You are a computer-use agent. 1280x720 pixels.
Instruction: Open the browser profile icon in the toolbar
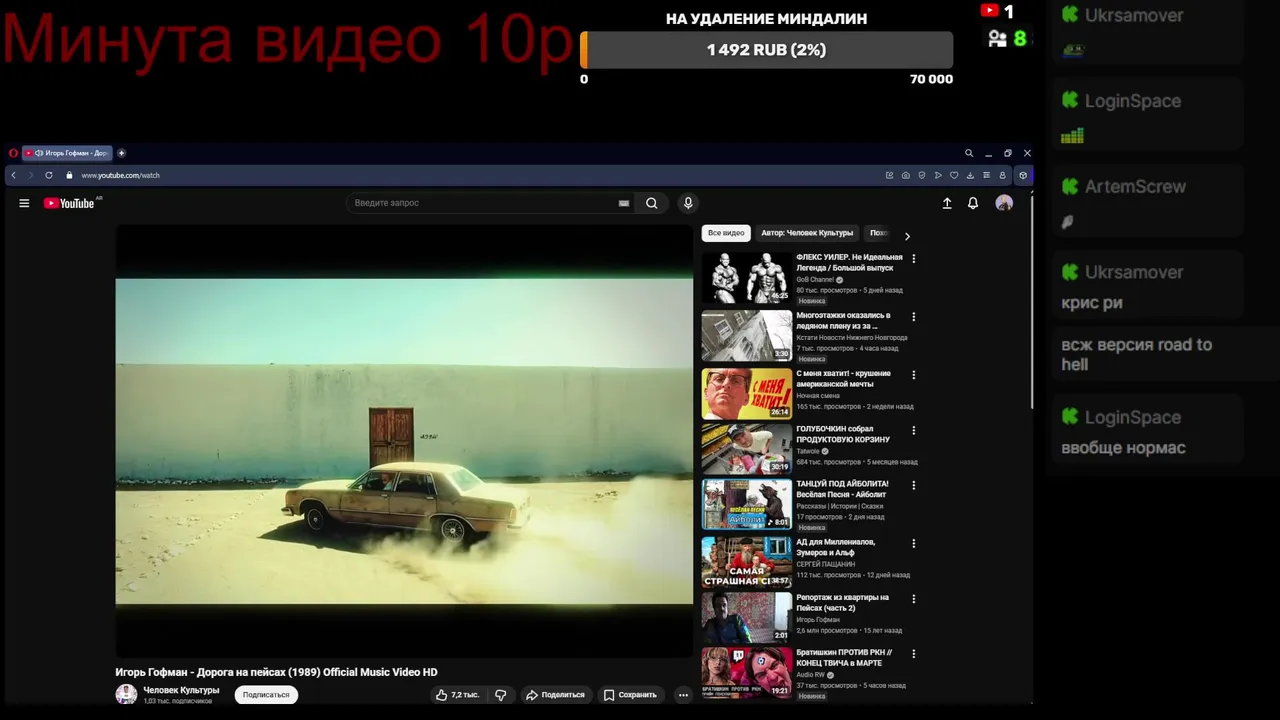coord(1002,175)
